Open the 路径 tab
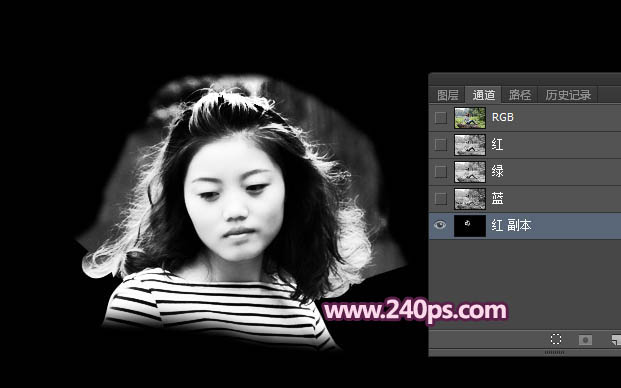621x388 pixels. tap(520, 95)
